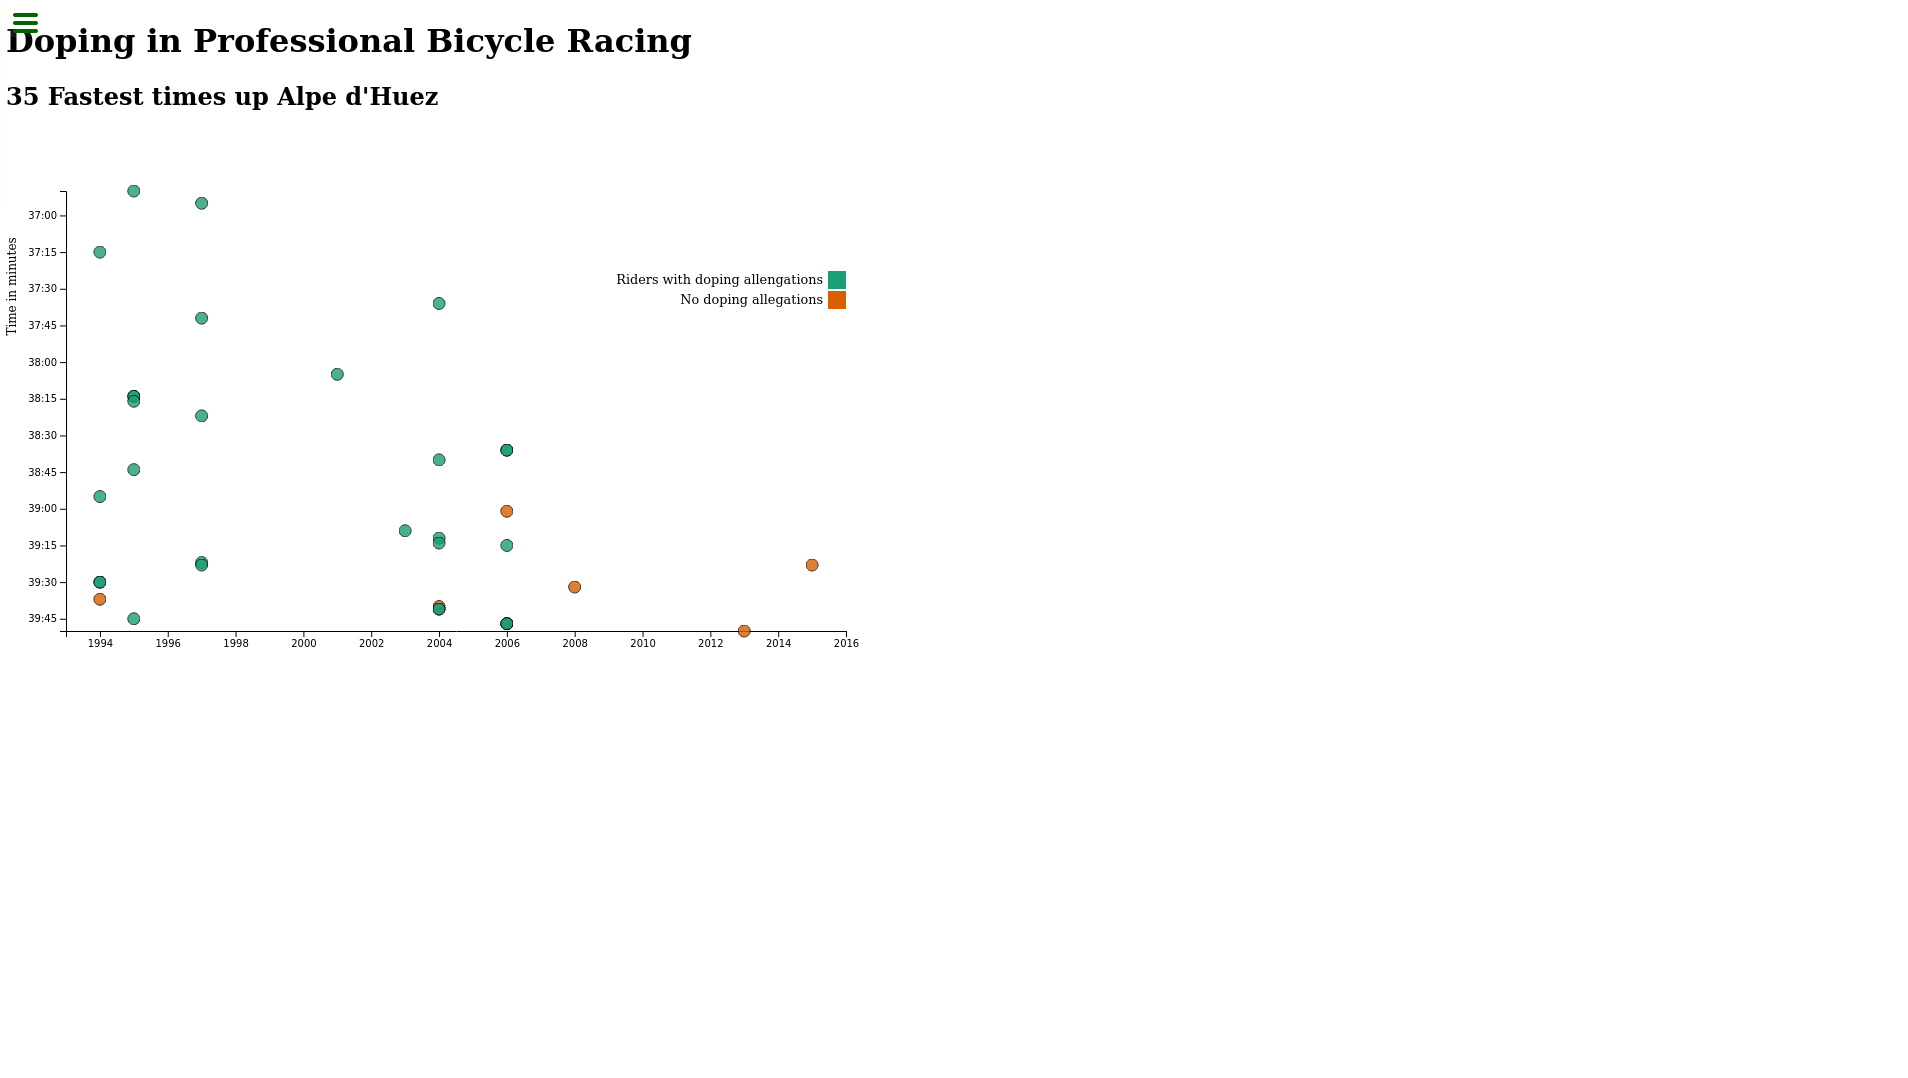Click the orange no doping allegations swatch
The height and width of the screenshot is (1078, 1908).
pyautogui.click(x=837, y=300)
